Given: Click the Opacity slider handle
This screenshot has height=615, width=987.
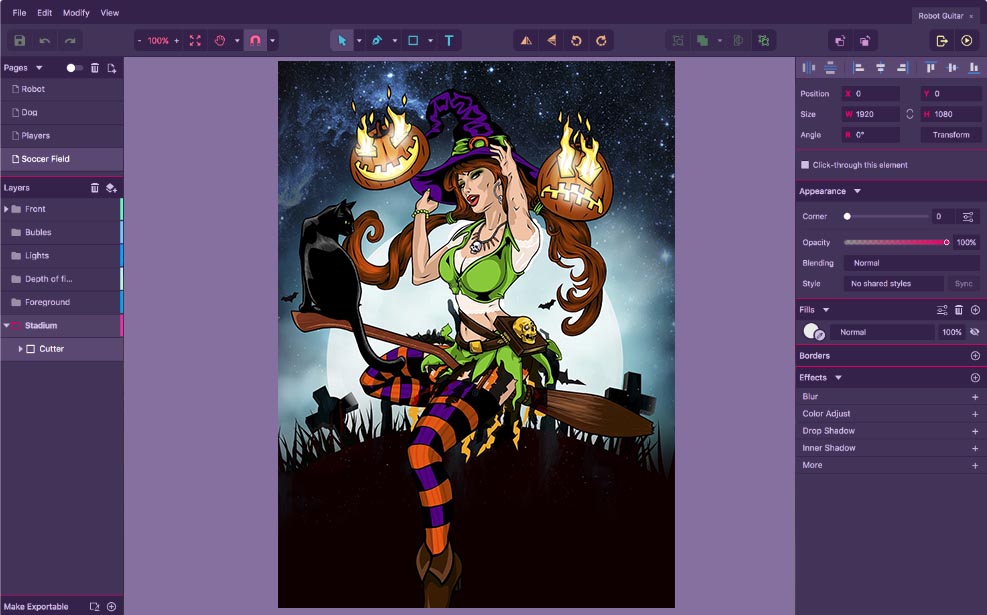Looking at the screenshot, I should coord(946,242).
